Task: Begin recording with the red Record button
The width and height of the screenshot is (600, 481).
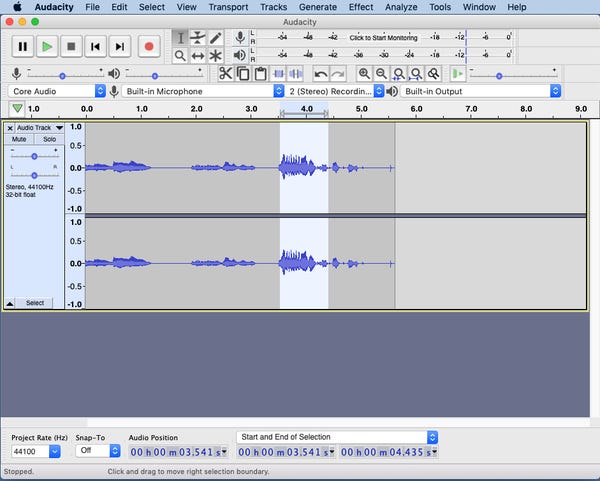Action: (149, 47)
